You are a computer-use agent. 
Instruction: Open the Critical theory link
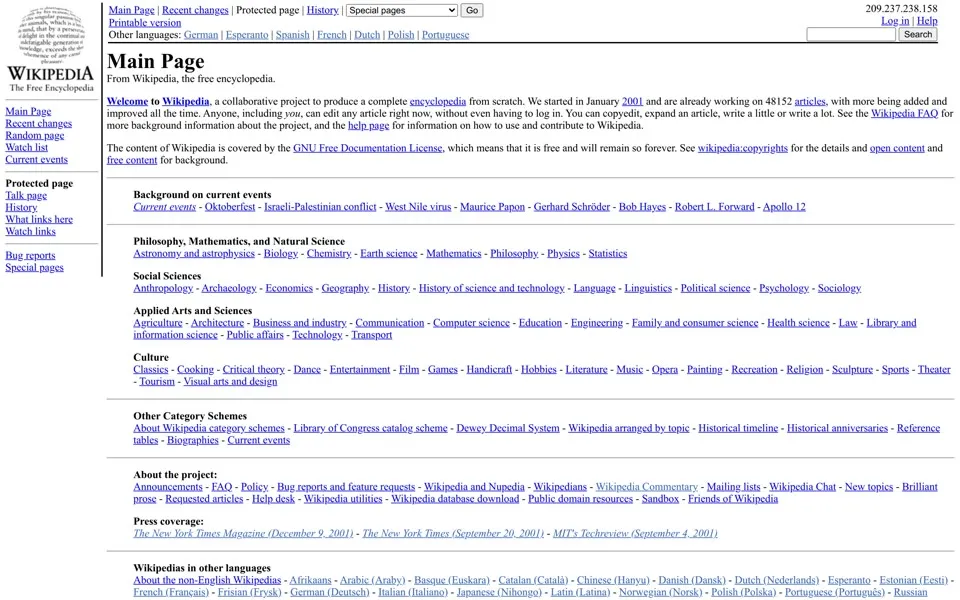[253, 370]
